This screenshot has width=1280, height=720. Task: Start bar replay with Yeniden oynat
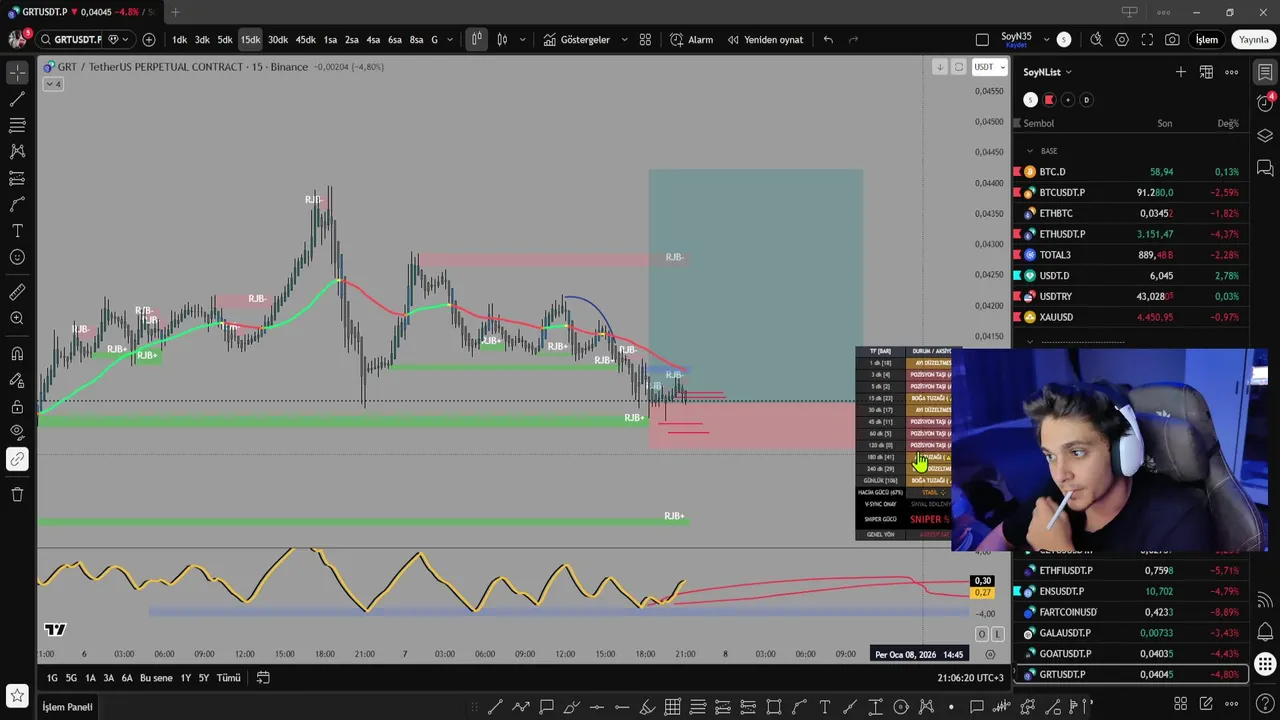(765, 40)
